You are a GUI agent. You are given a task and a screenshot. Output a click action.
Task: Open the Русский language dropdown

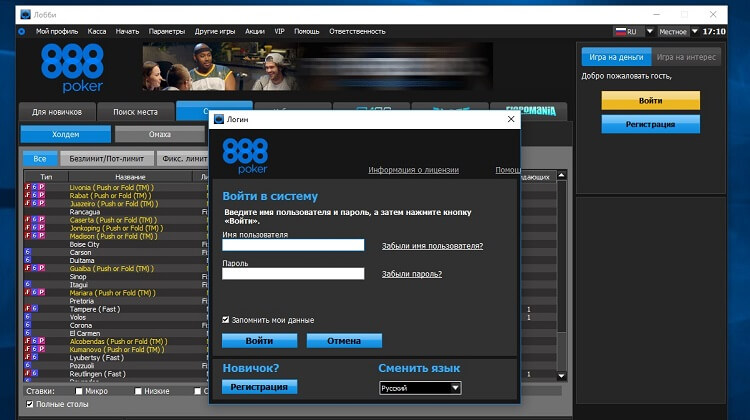pyautogui.click(x=420, y=388)
